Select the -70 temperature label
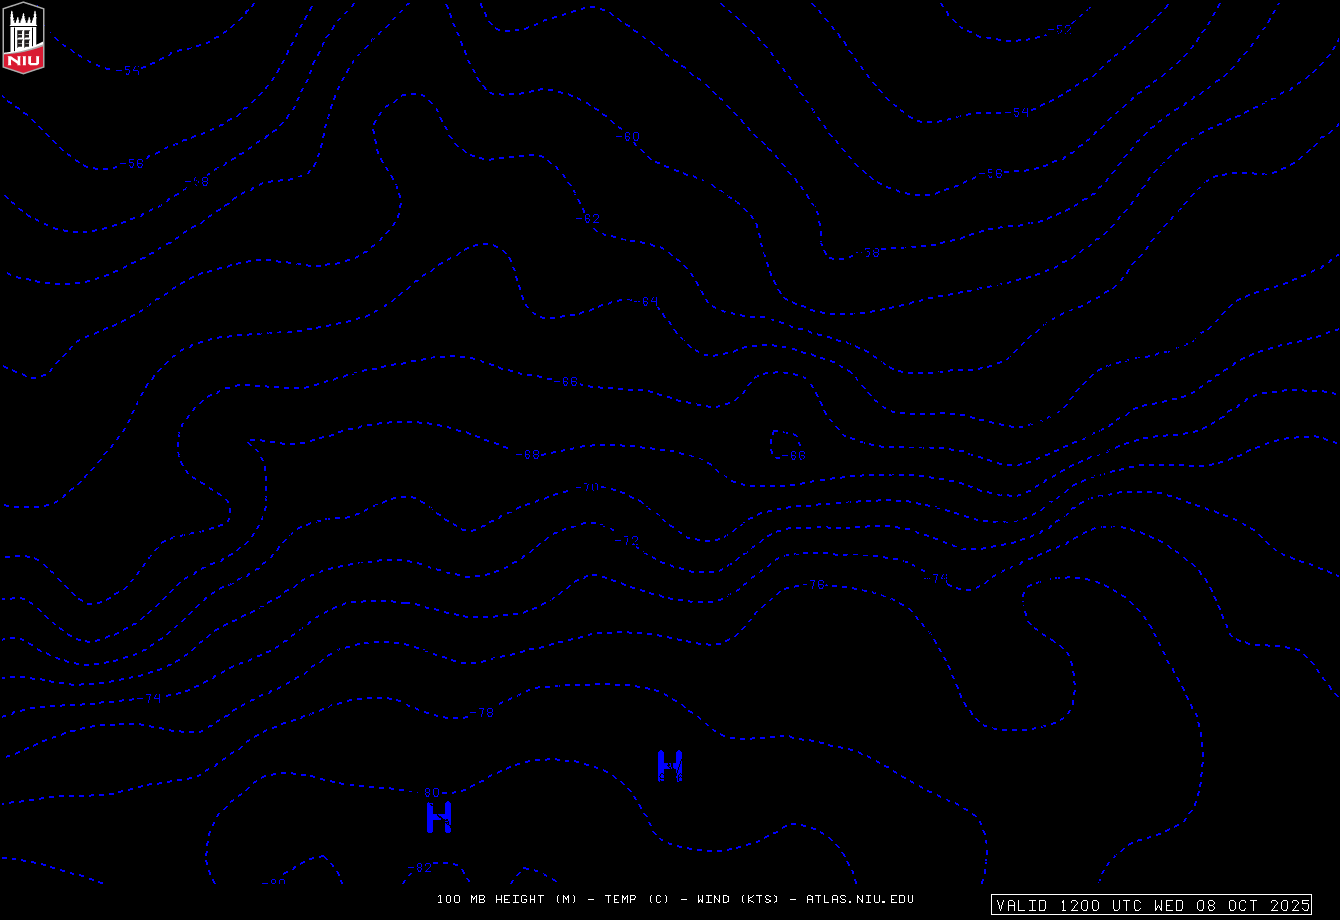 587,487
